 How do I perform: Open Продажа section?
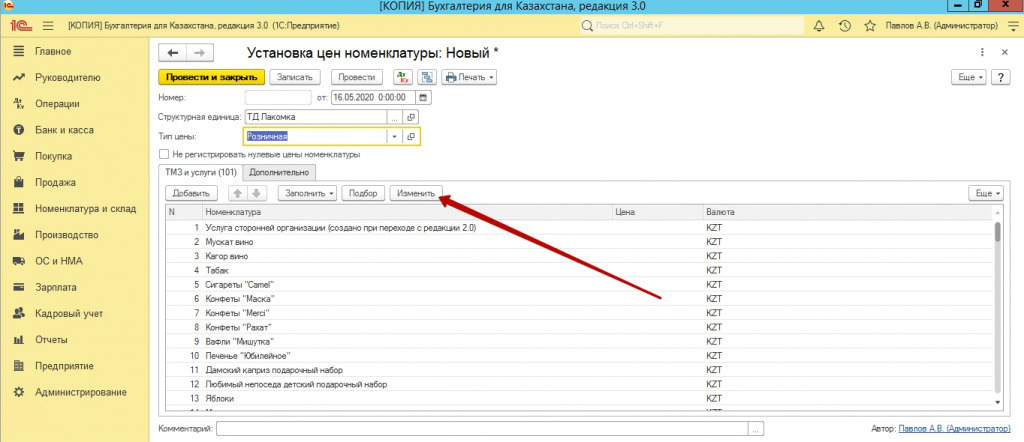[55, 182]
